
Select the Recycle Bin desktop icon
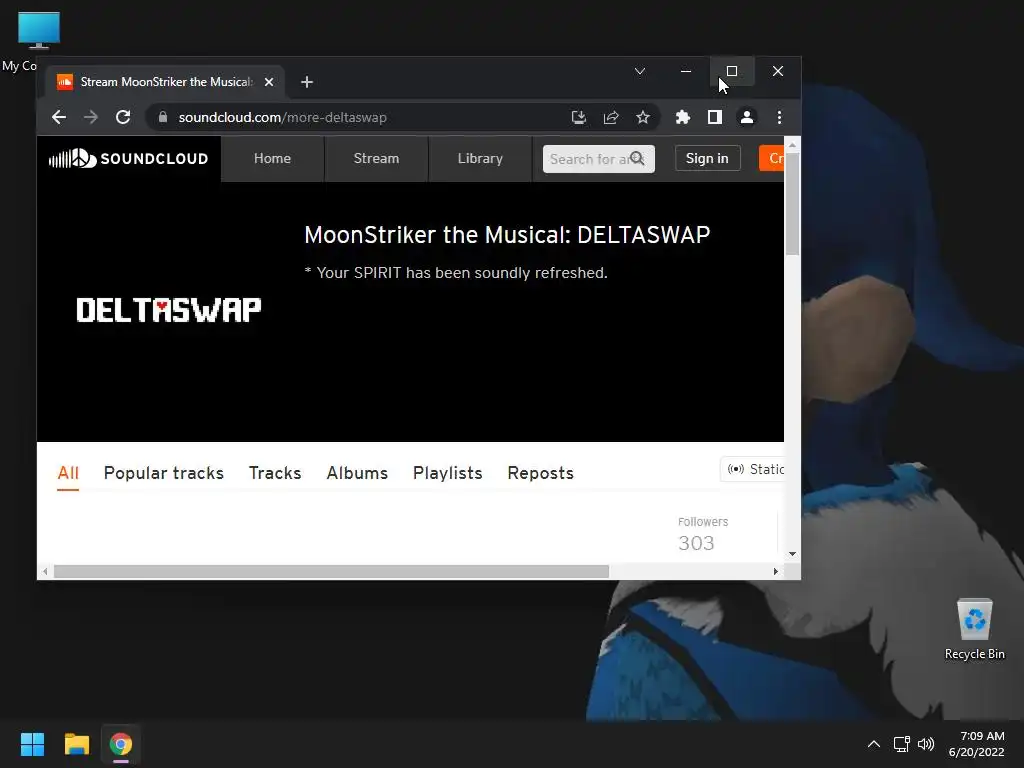pyautogui.click(x=974, y=630)
